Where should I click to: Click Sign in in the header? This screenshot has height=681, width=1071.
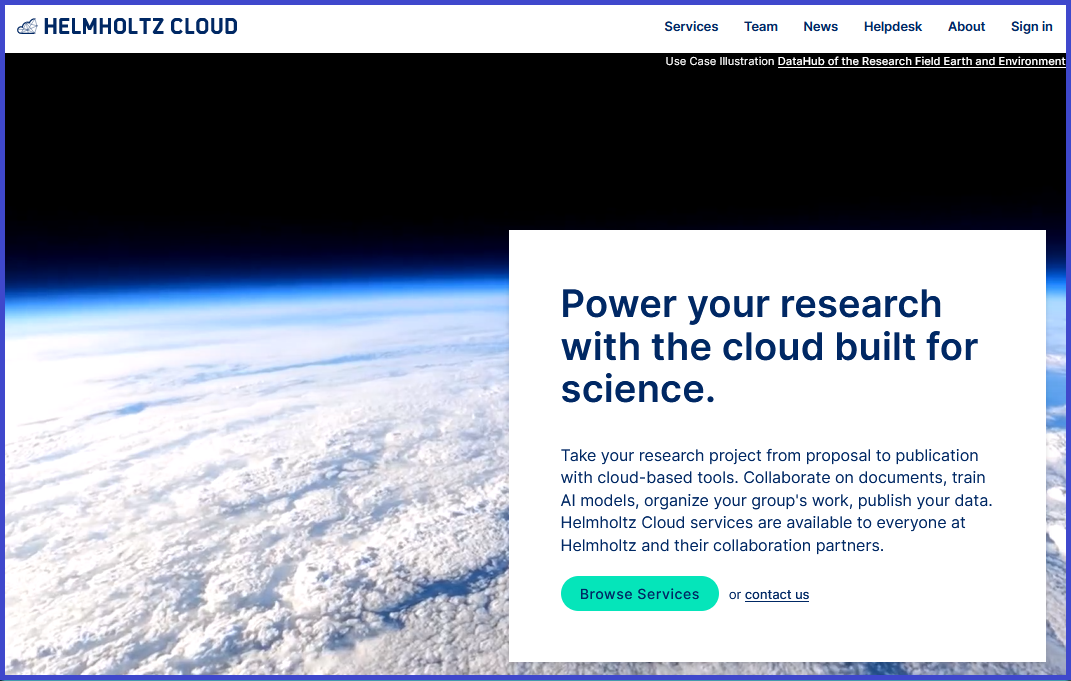pyautogui.click(x=1031, y=27)
